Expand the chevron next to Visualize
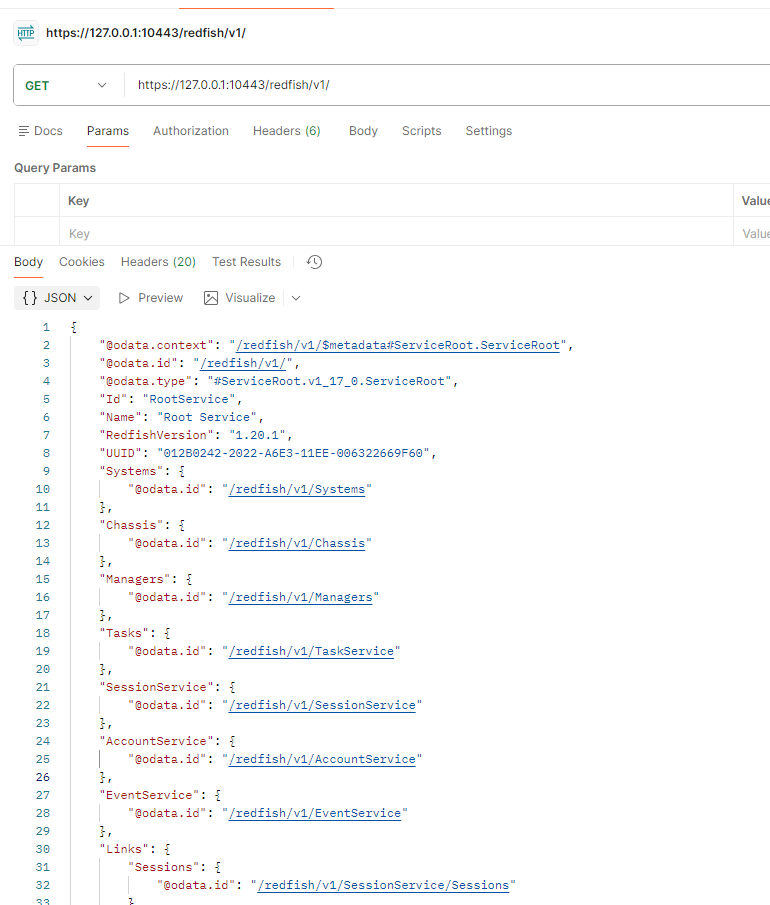This screenshot has height=905, width=770. pyautogui.click(x=296, y=298)
